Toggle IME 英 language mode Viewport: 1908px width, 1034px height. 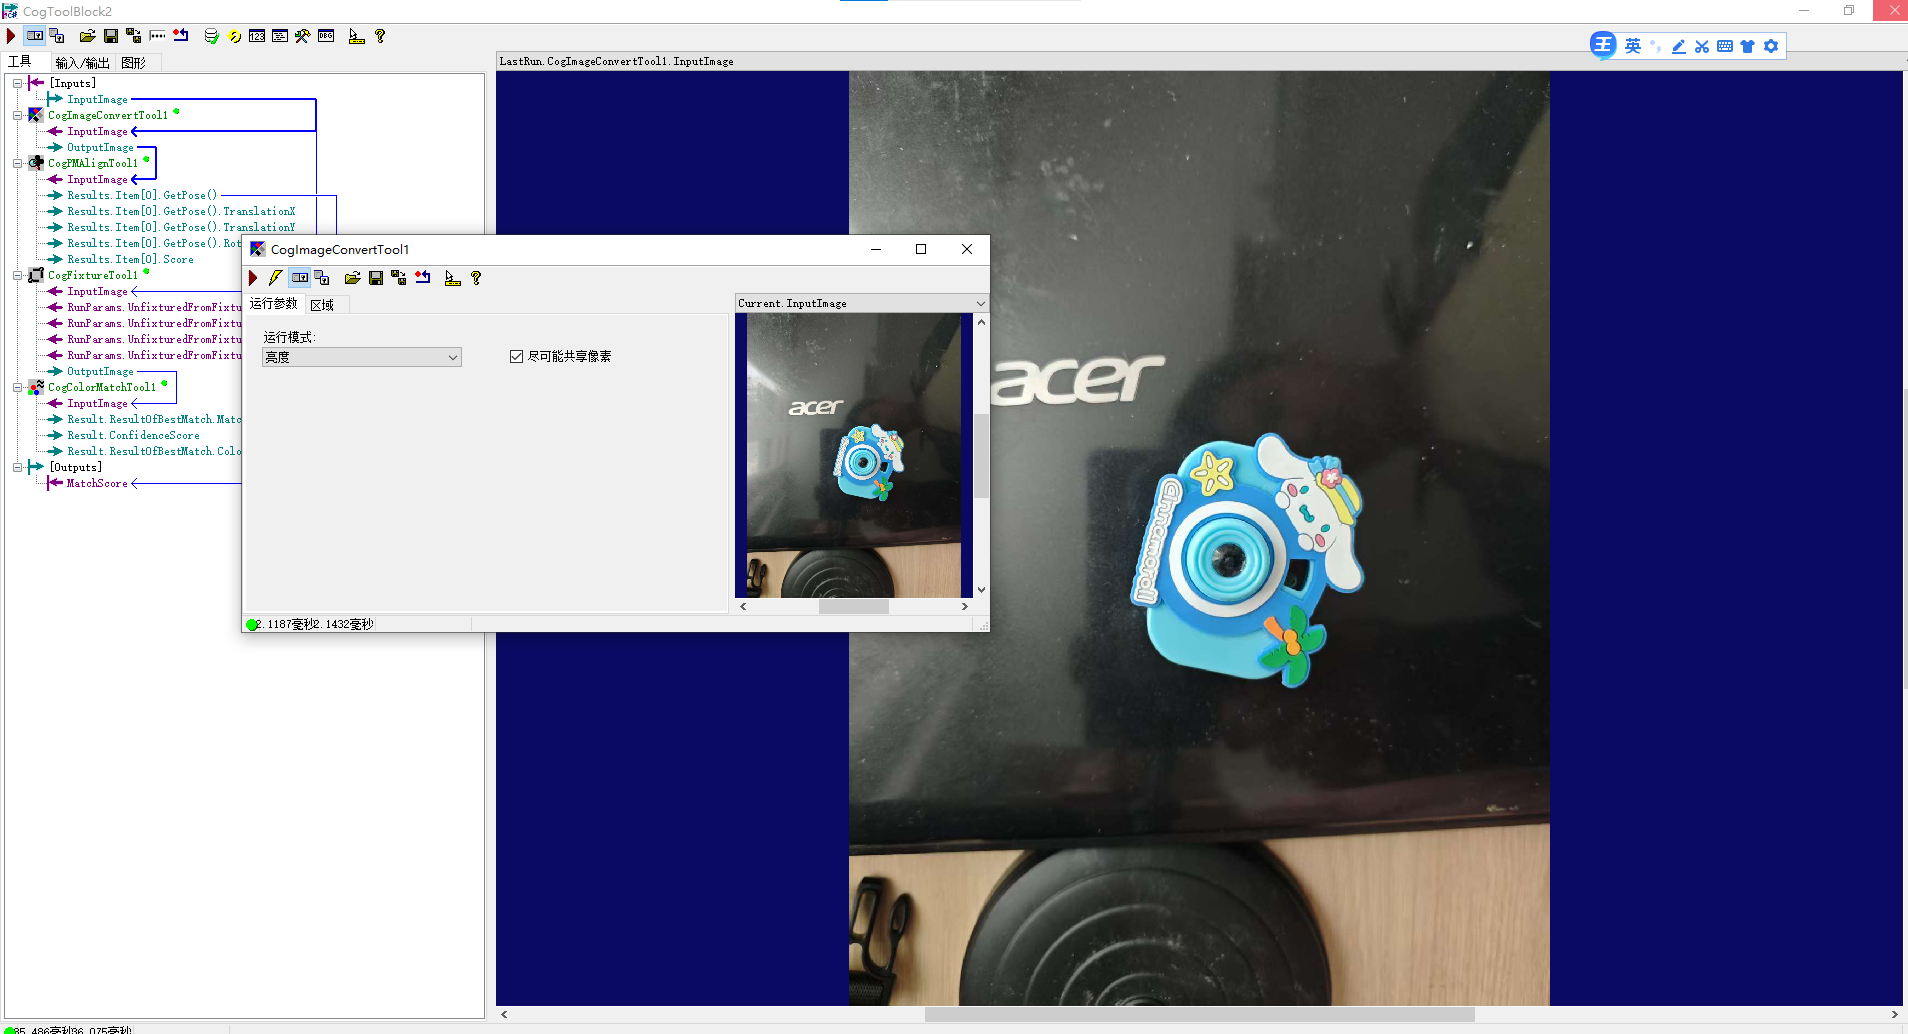tap(1633, 46)
